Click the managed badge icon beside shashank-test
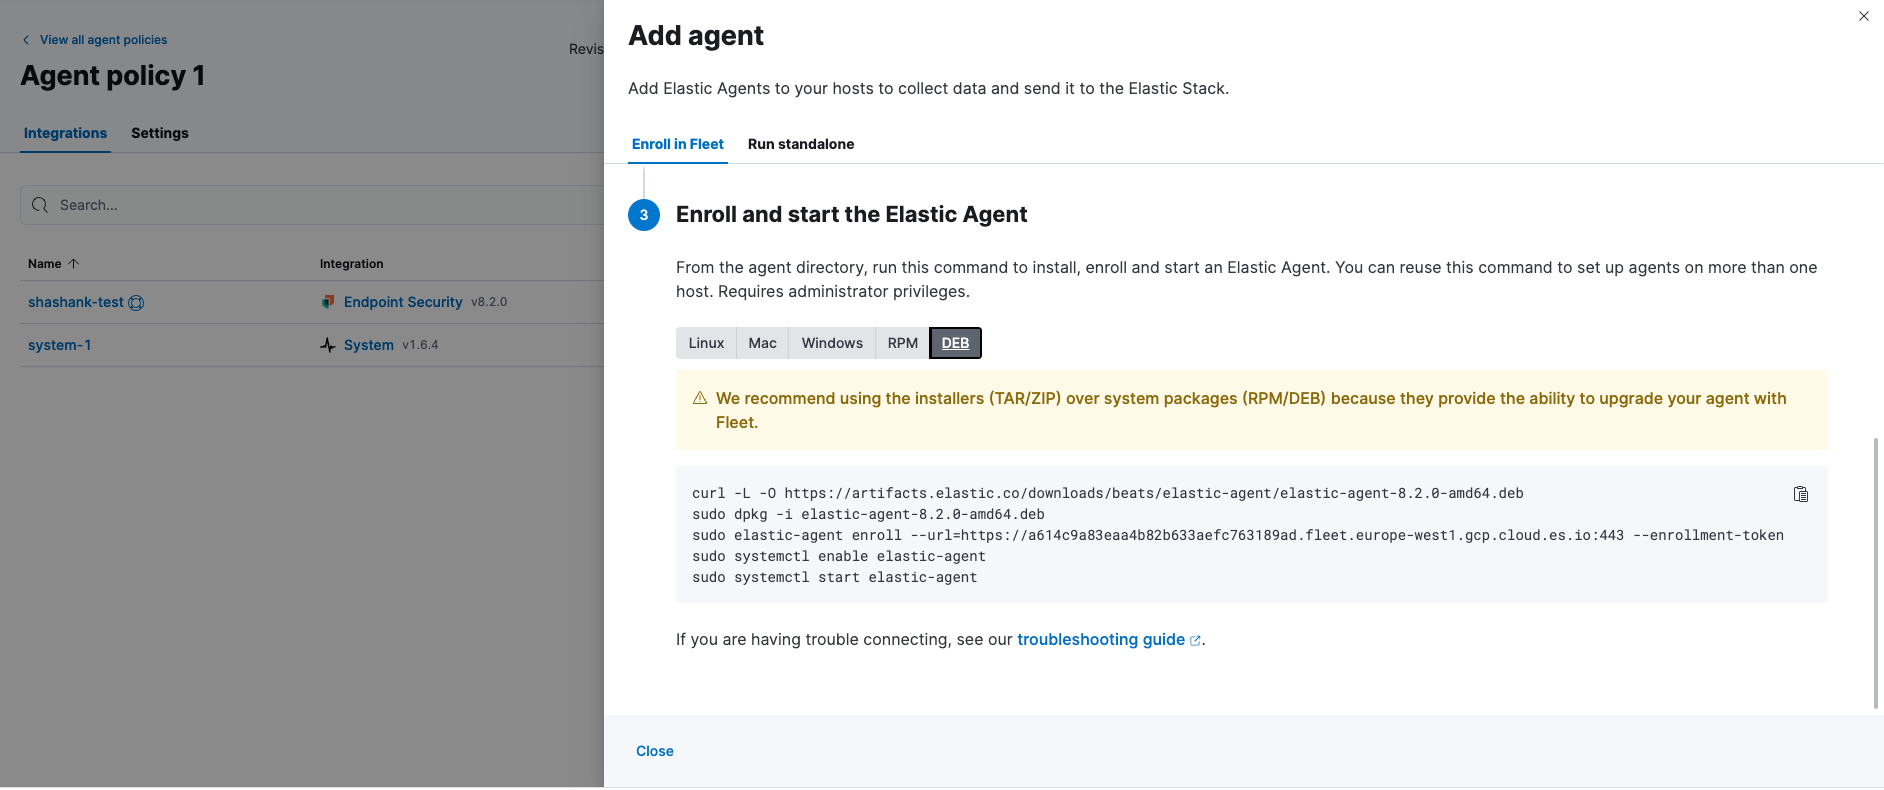Viewport: 1884px width, 790px height. [137, 303]
